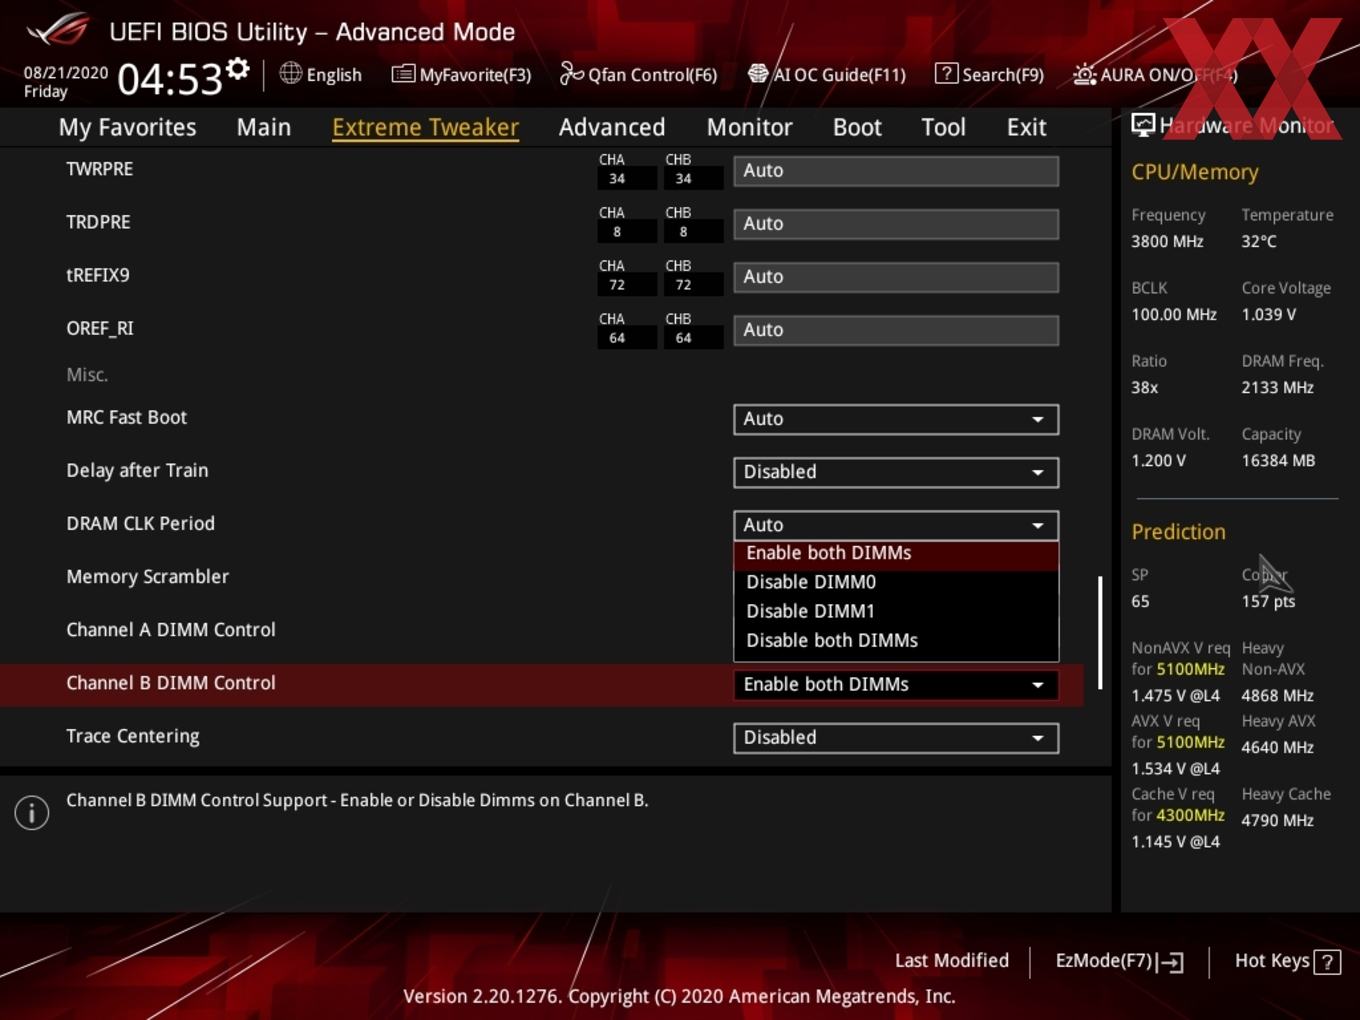Open Channel B DIMM Control dropdown
1360x1020 pixels.
coord(895,684)
